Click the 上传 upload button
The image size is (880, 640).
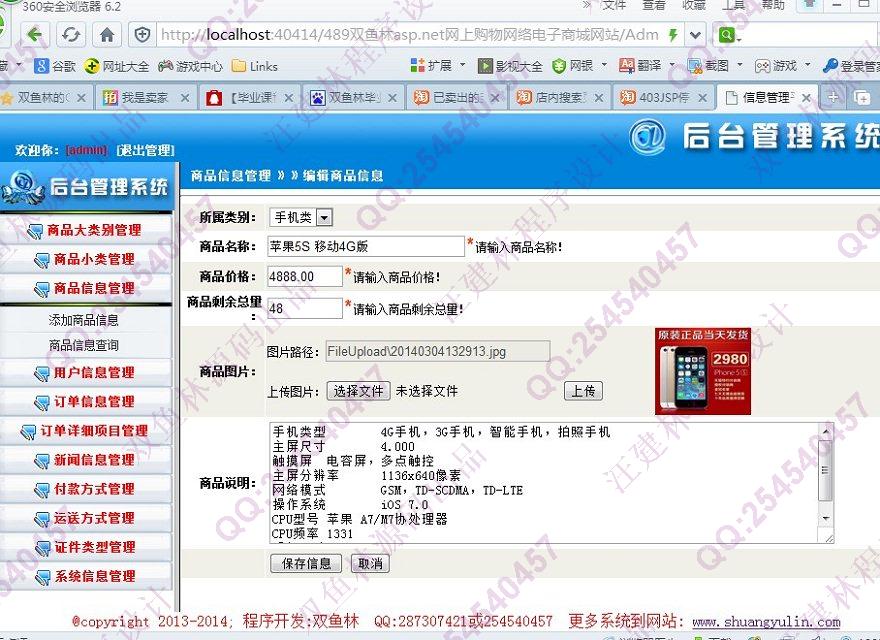(583, 391)
